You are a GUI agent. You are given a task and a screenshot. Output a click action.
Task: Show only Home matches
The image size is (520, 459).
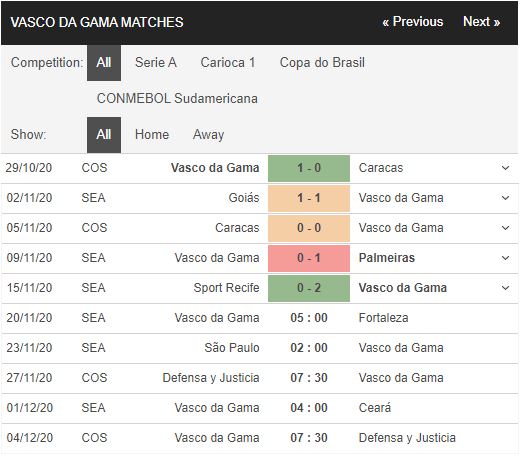pyautogui.click(x=152, y=135)
